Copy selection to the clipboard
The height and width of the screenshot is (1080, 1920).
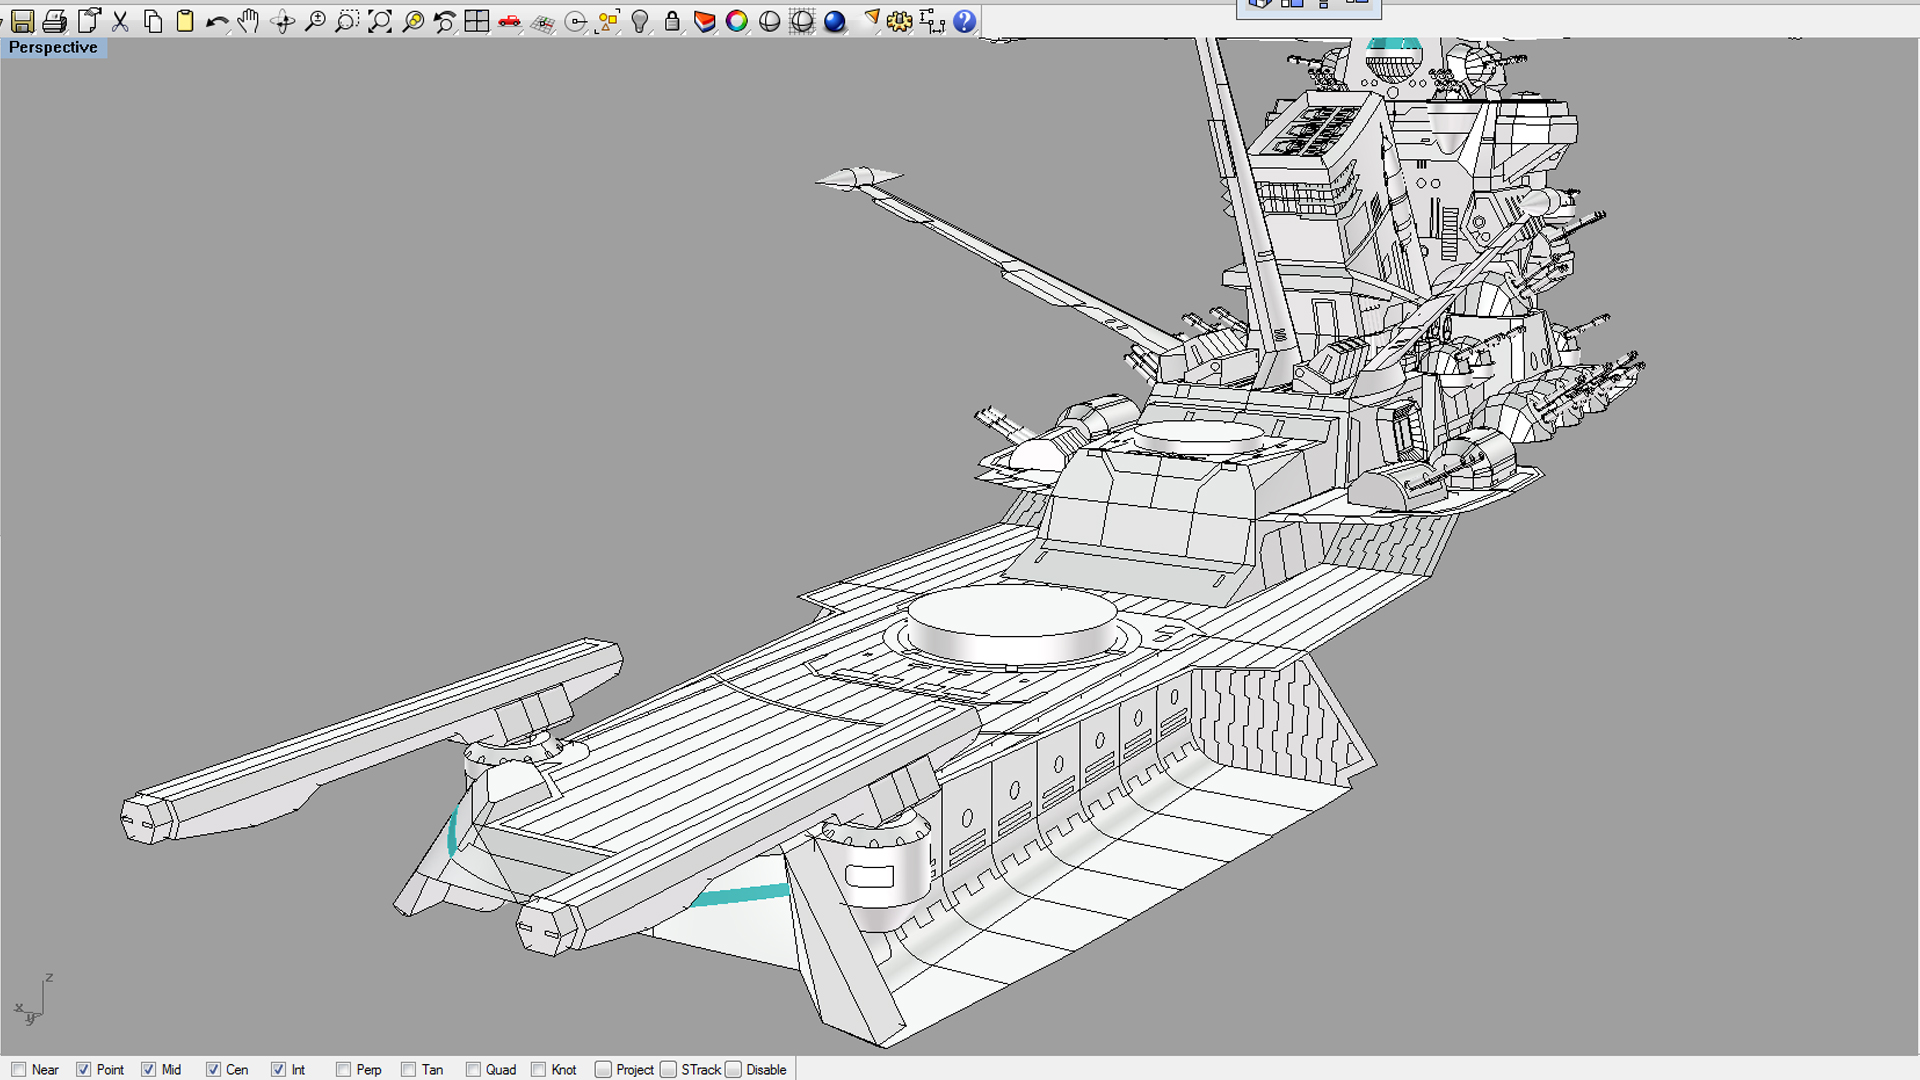tap(153, 21)
